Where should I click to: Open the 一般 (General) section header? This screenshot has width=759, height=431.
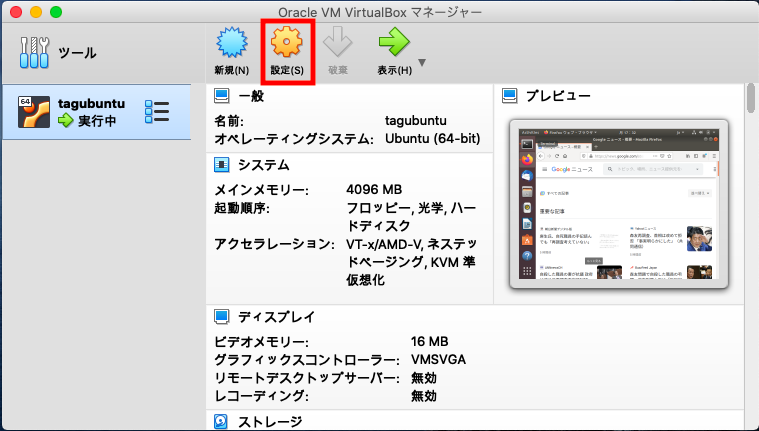[x=251, y=96]
